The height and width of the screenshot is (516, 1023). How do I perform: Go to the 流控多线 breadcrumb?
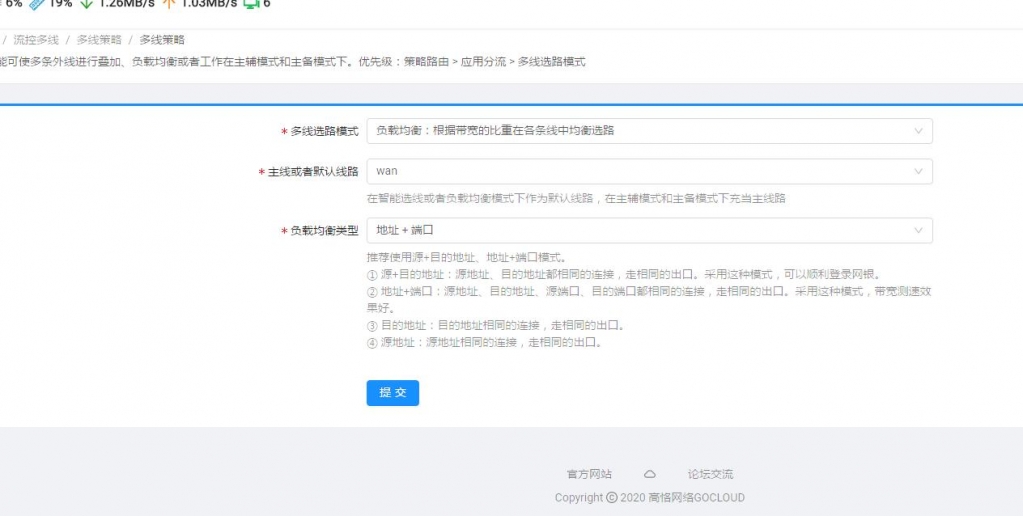36,40
